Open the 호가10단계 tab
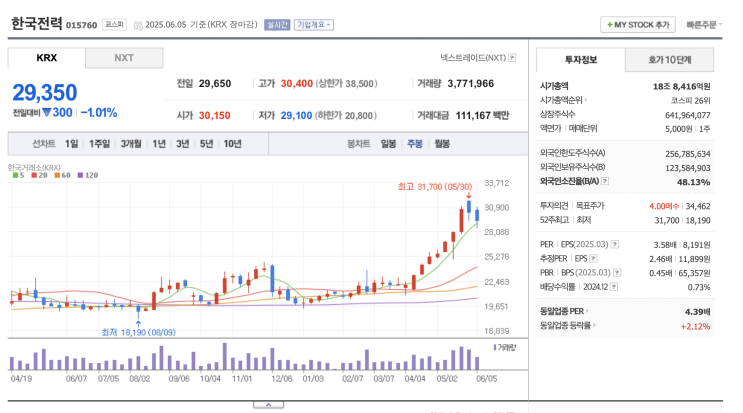Screen dimensions: 743x413 (x=670, y=60)
